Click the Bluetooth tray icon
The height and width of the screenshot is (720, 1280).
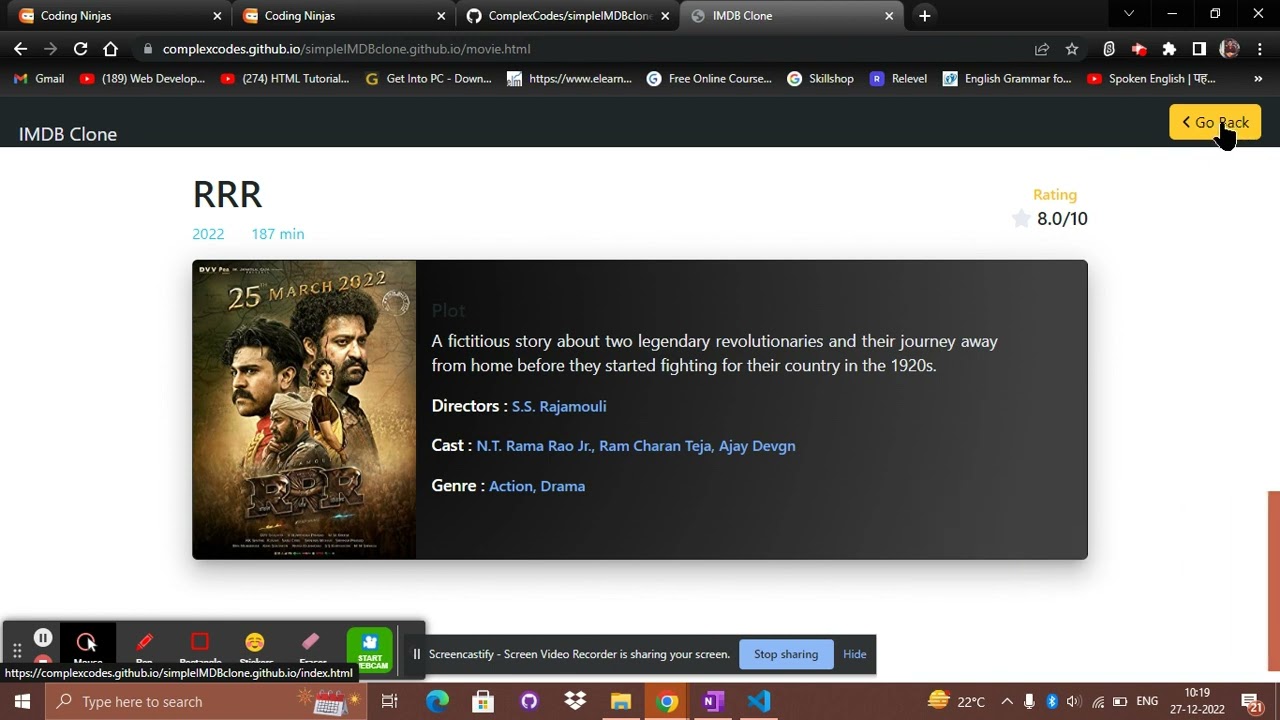click(x=1052, y=702)
